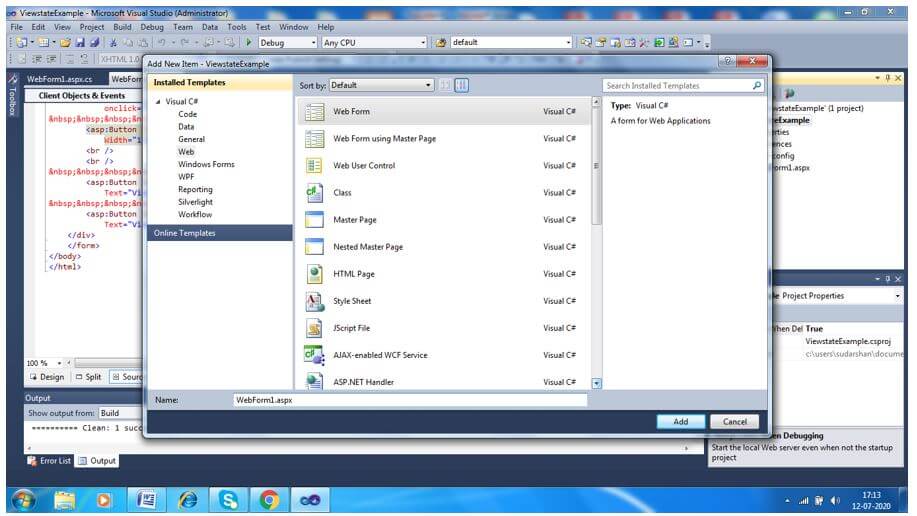Click the Windows Start button
The width and height of the screenshot is (917, 516).
click(x=24, y=501)
